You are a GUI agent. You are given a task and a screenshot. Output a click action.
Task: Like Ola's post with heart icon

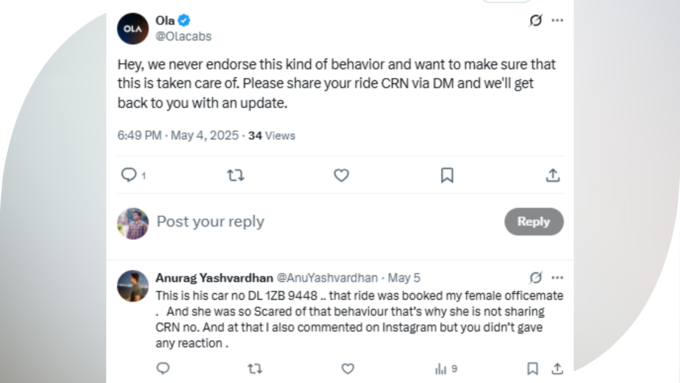(341, 175)
